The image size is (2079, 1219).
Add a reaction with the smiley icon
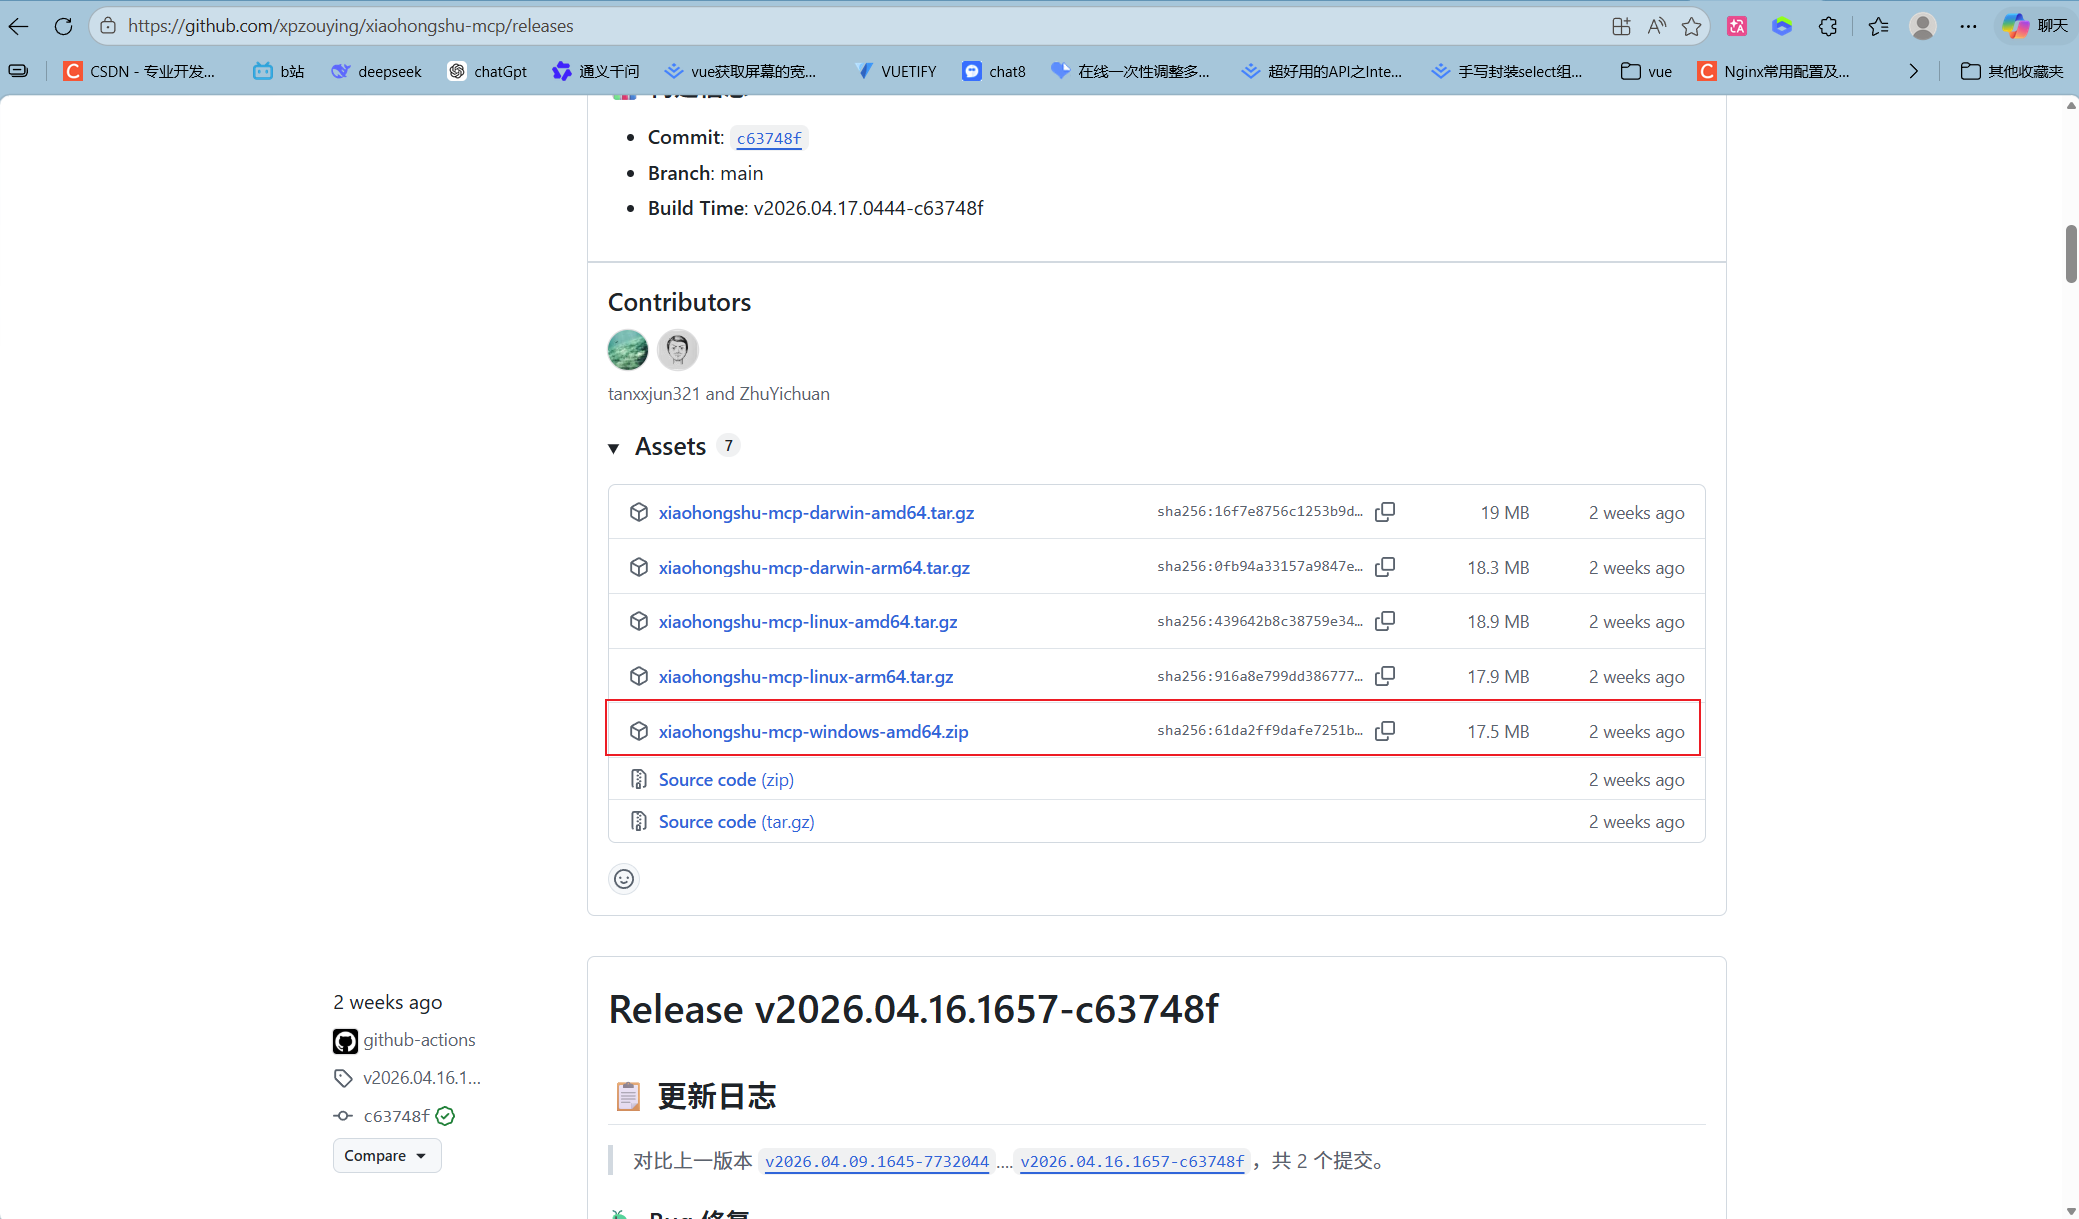coord(624,879)
